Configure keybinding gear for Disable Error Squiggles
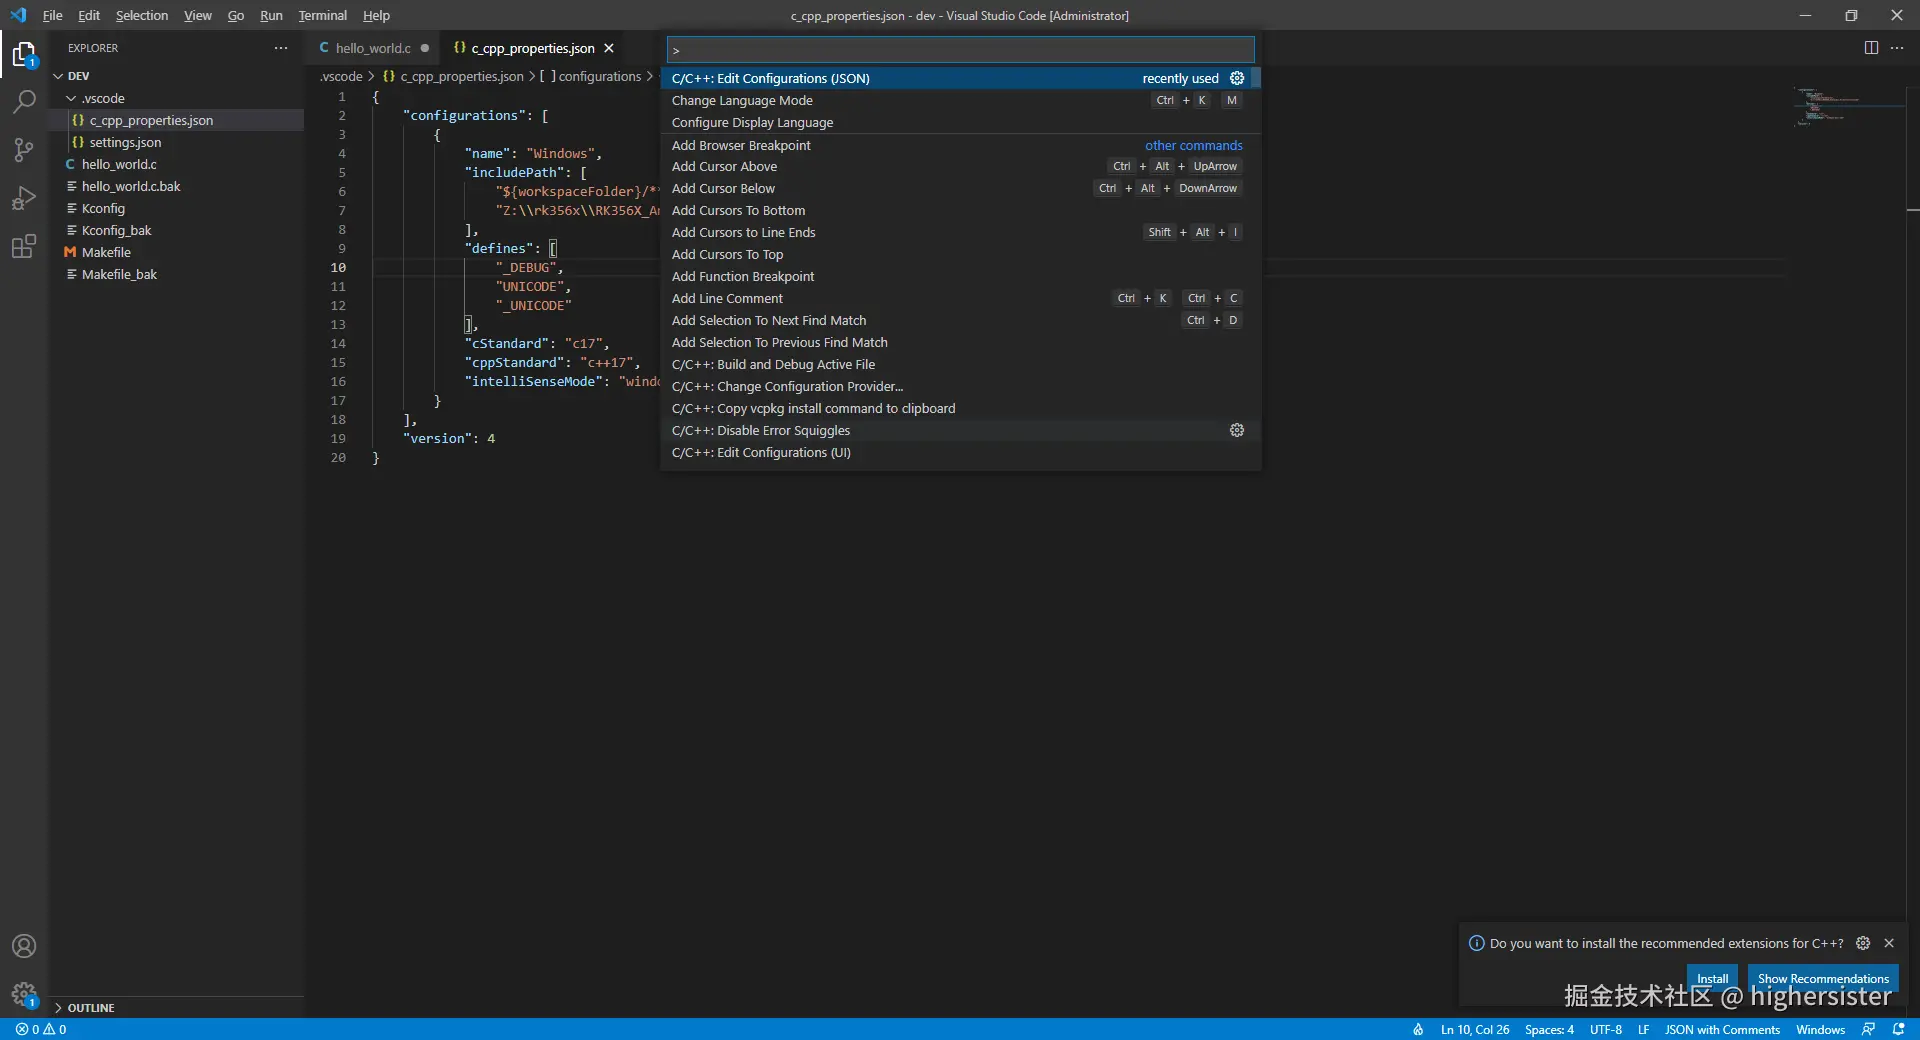 (1237, 430)
